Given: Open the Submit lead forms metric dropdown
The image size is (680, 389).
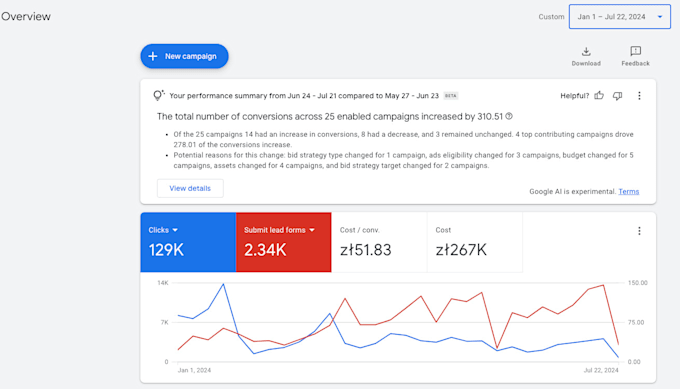Looking at the screenshot, I should click(x=279, y=230).
